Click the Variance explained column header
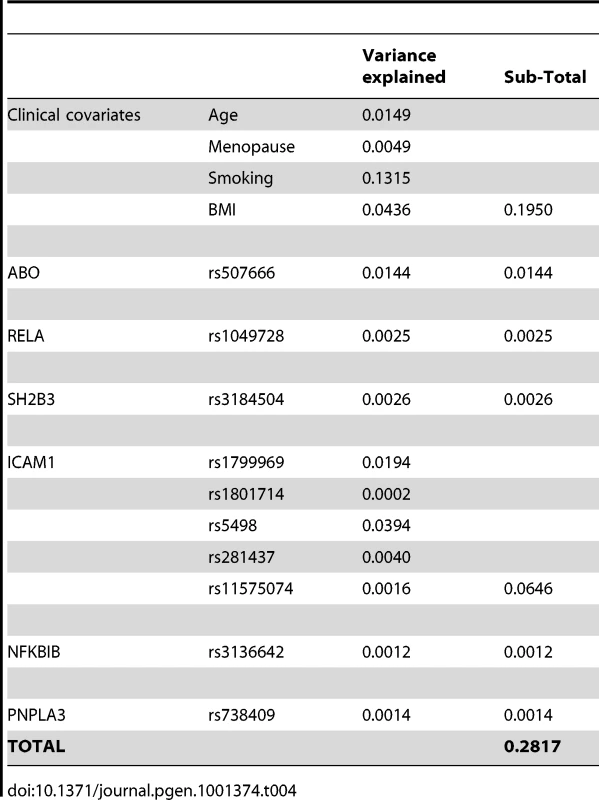599x800 pixels. (x=404, y=66)
